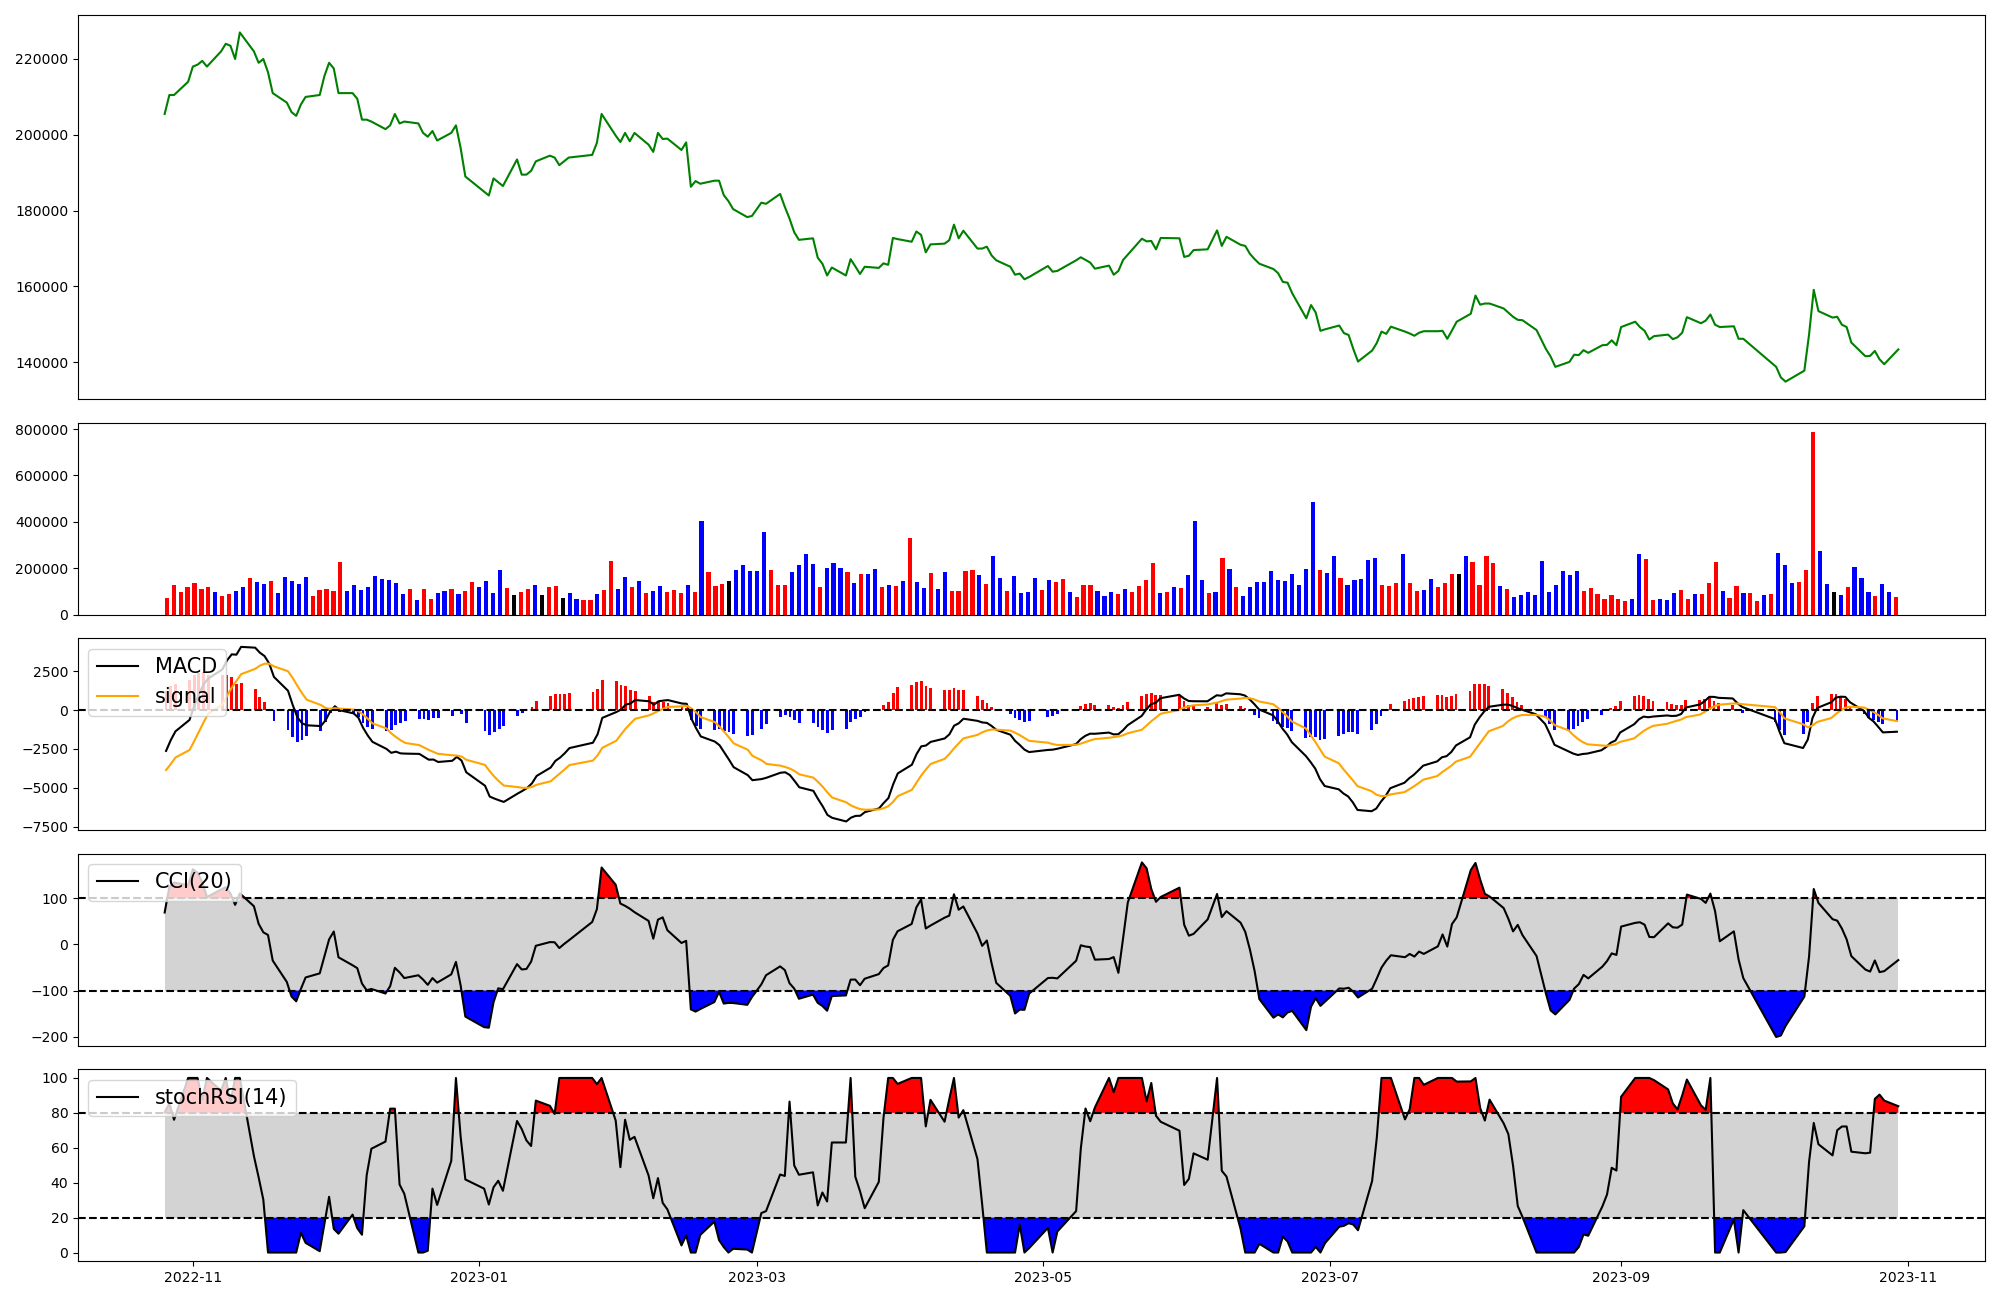
Task: Click the MACD legend label
Action: pos(185,666)
